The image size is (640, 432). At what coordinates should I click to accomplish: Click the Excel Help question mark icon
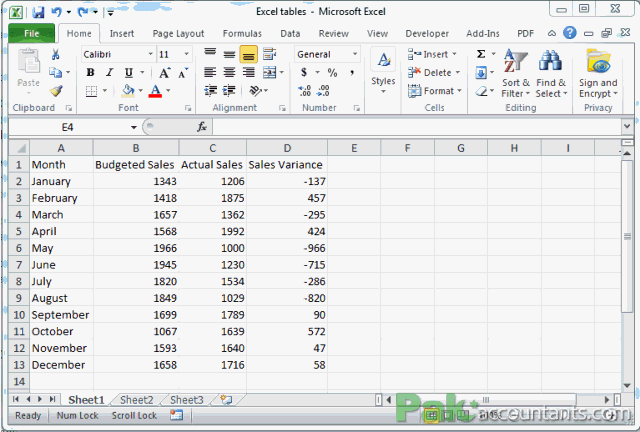point(570,33)
